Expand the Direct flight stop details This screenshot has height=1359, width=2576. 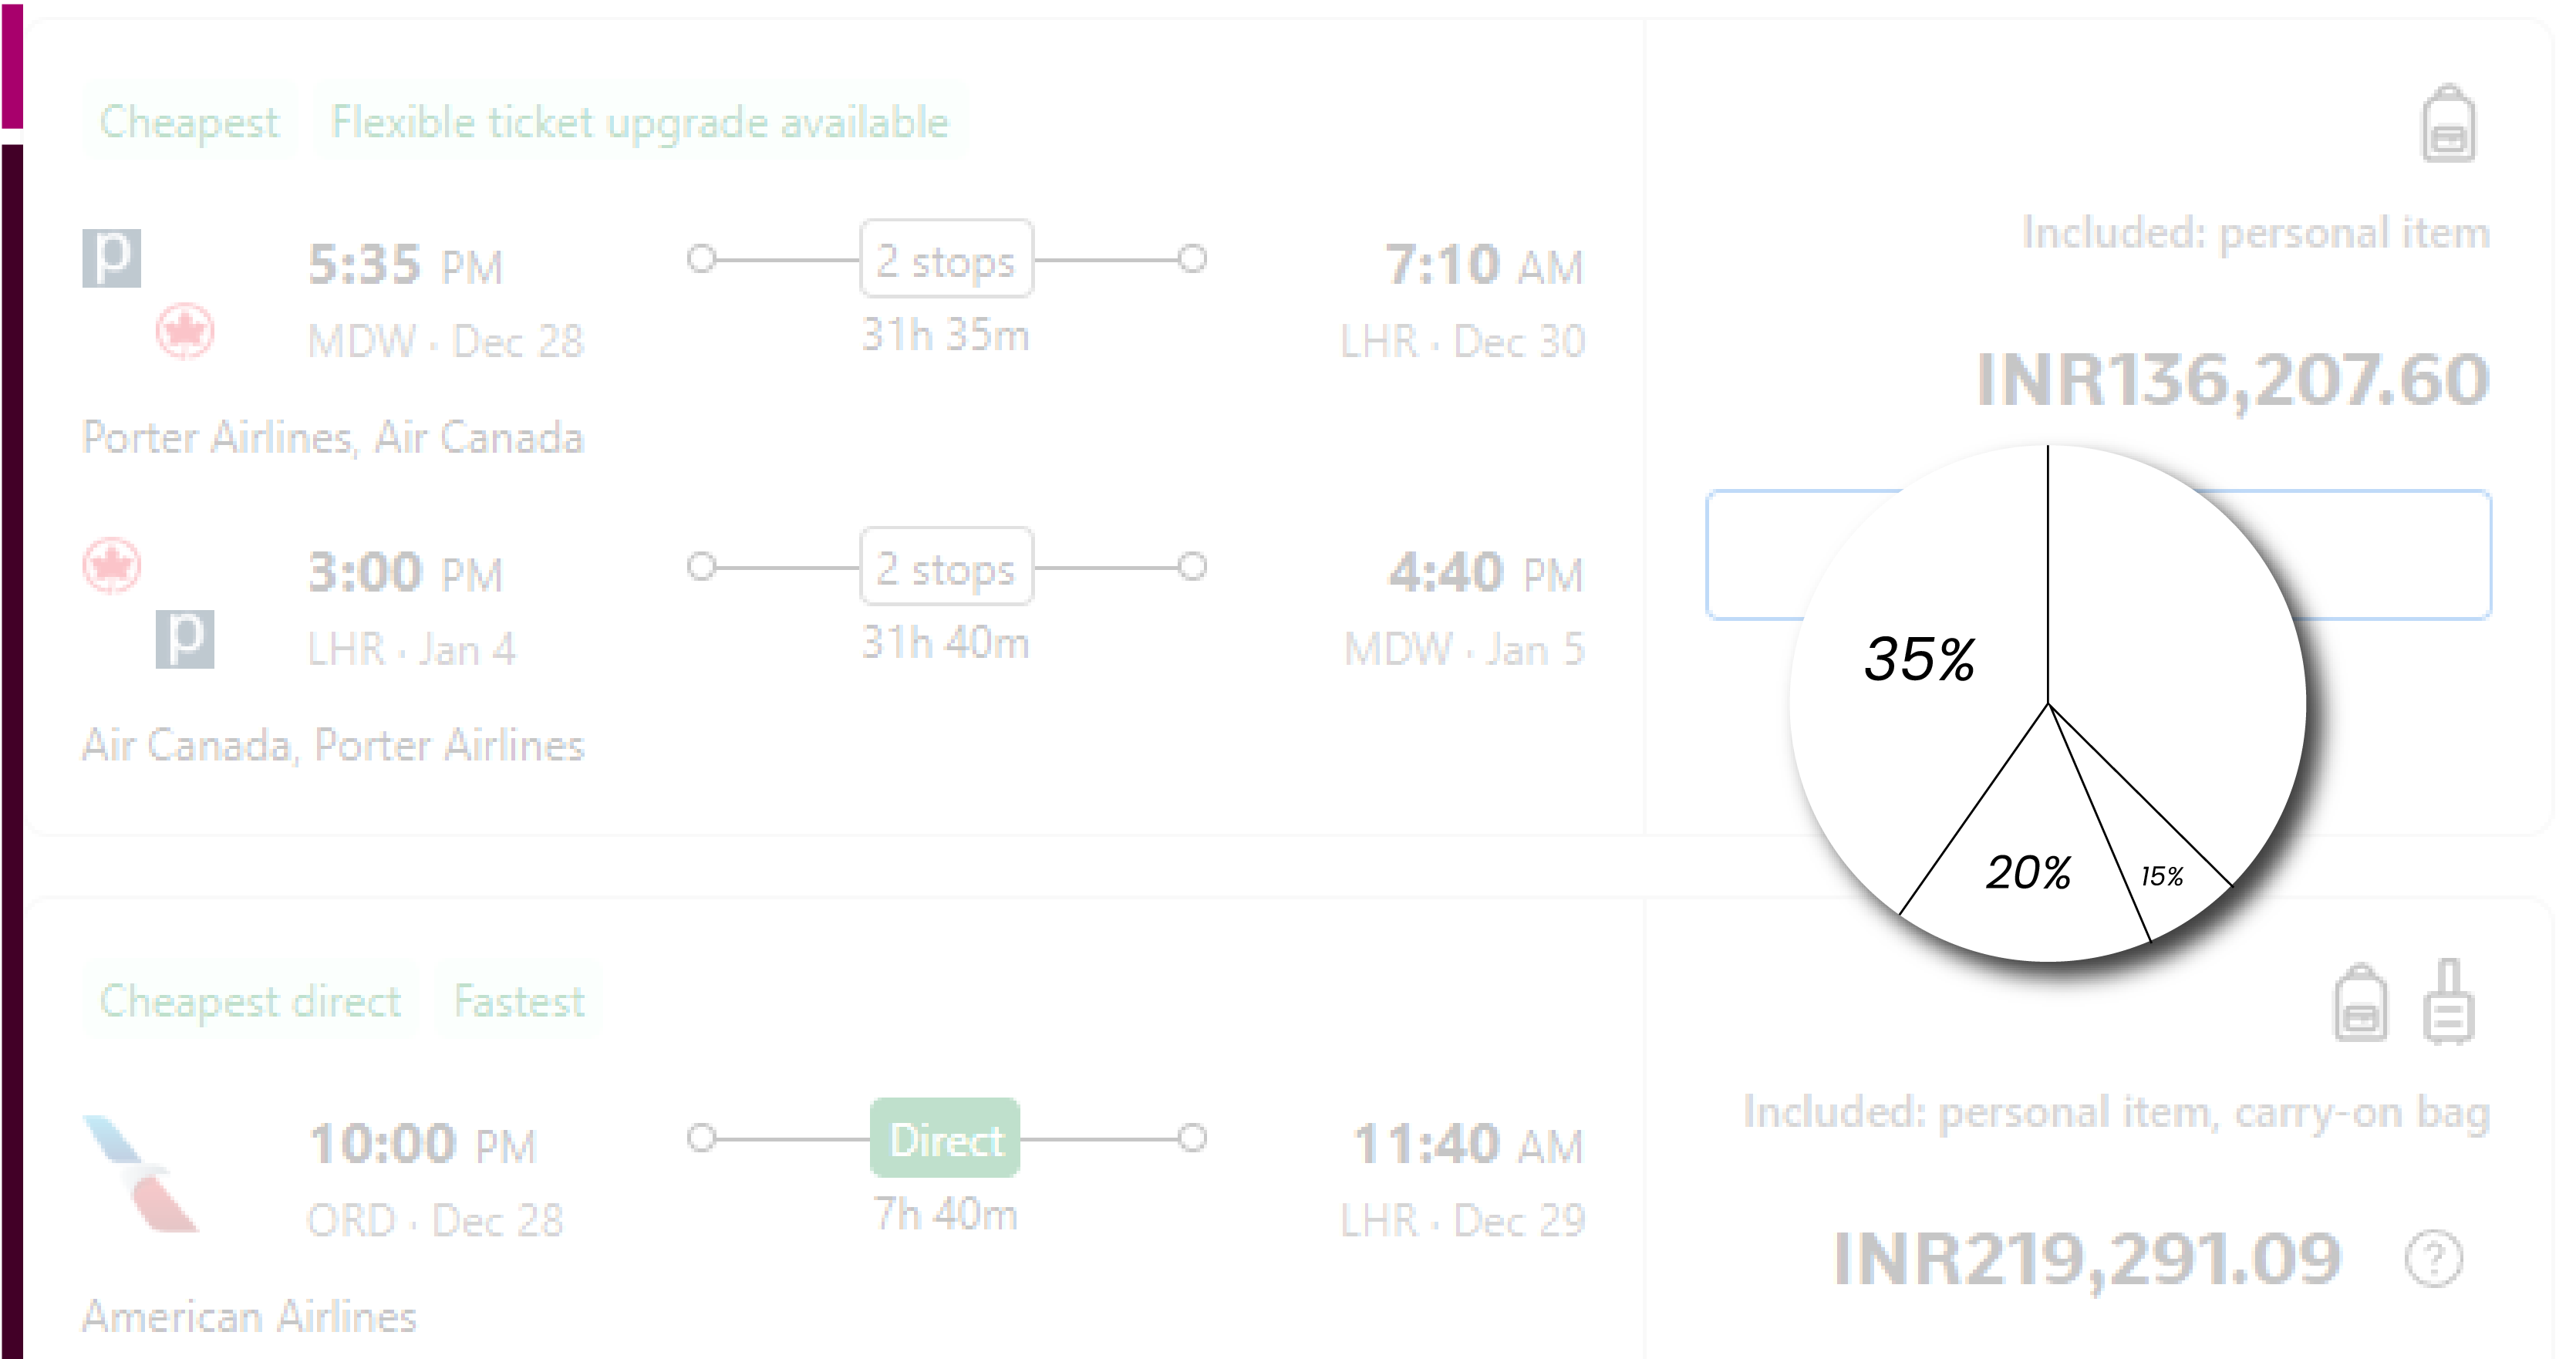[946, 1139]
